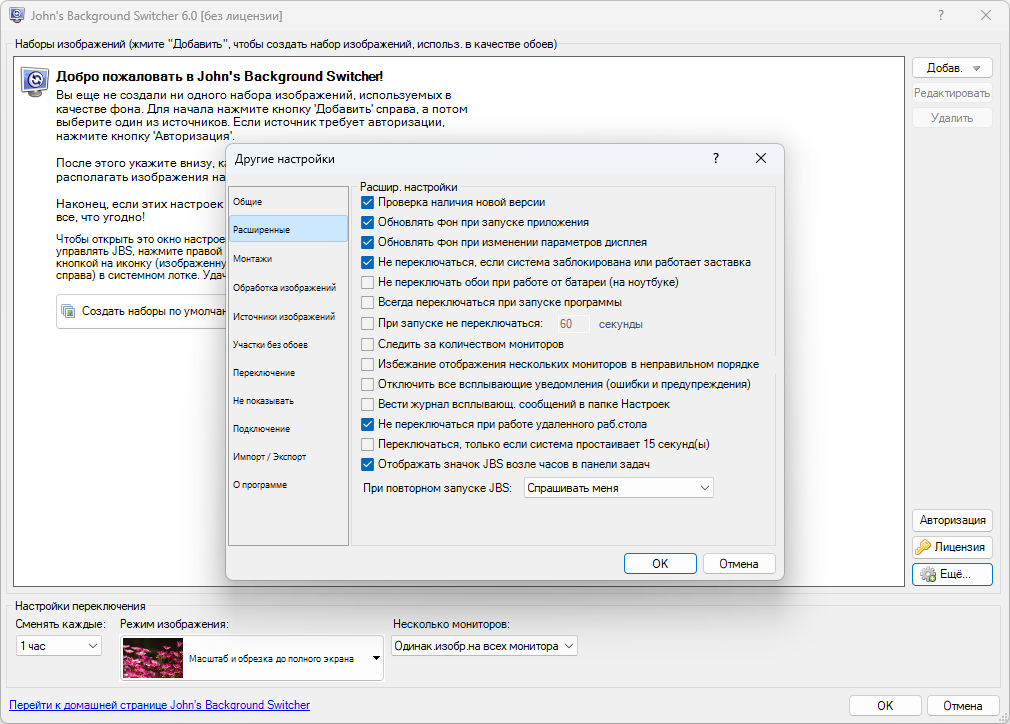Image resolution: width=1010 pixels, height=724 pixels.
Task: Follow the John's Background Switcher homepage link
Action: [160, 705]
